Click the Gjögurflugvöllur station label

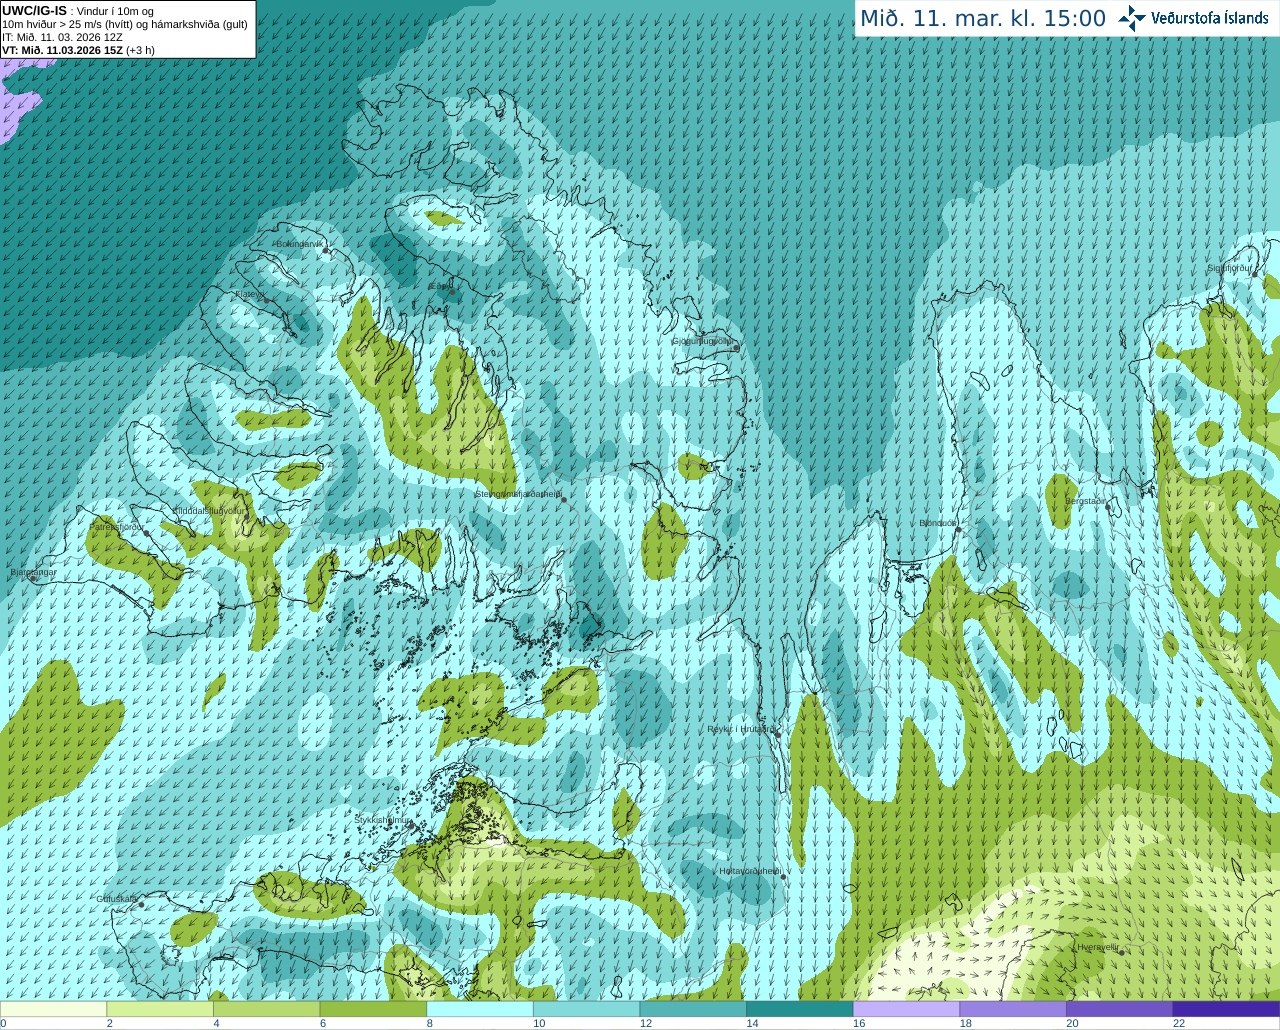point(704,342)
